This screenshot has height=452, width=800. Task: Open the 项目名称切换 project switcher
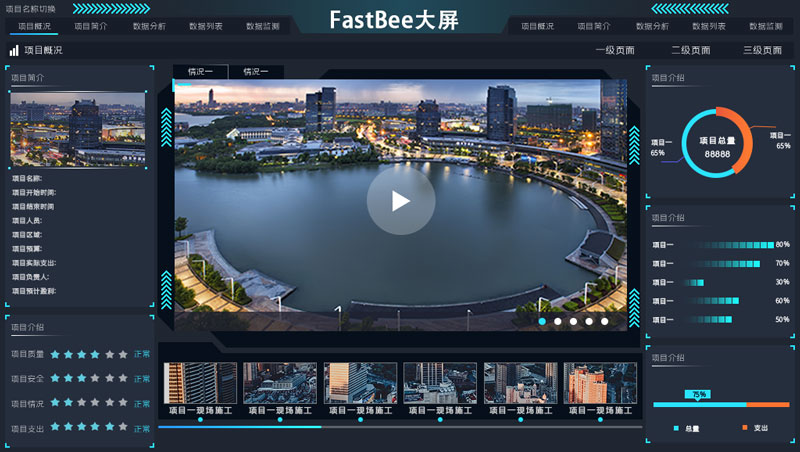click(x=30, y=9)
